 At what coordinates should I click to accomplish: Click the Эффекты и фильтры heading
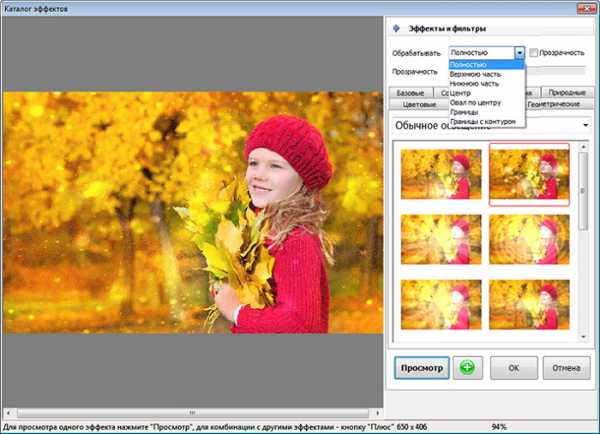click(x=447, y=29)
